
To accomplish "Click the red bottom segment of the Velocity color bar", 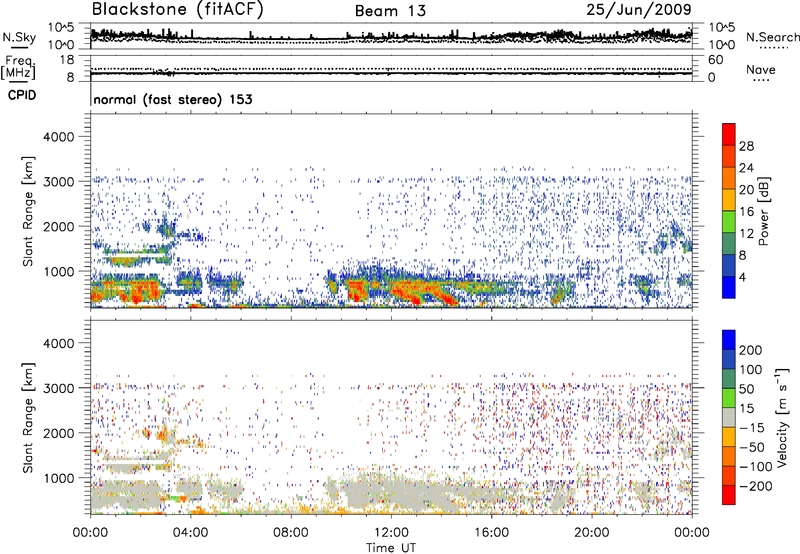I will (x=729, y=495).
